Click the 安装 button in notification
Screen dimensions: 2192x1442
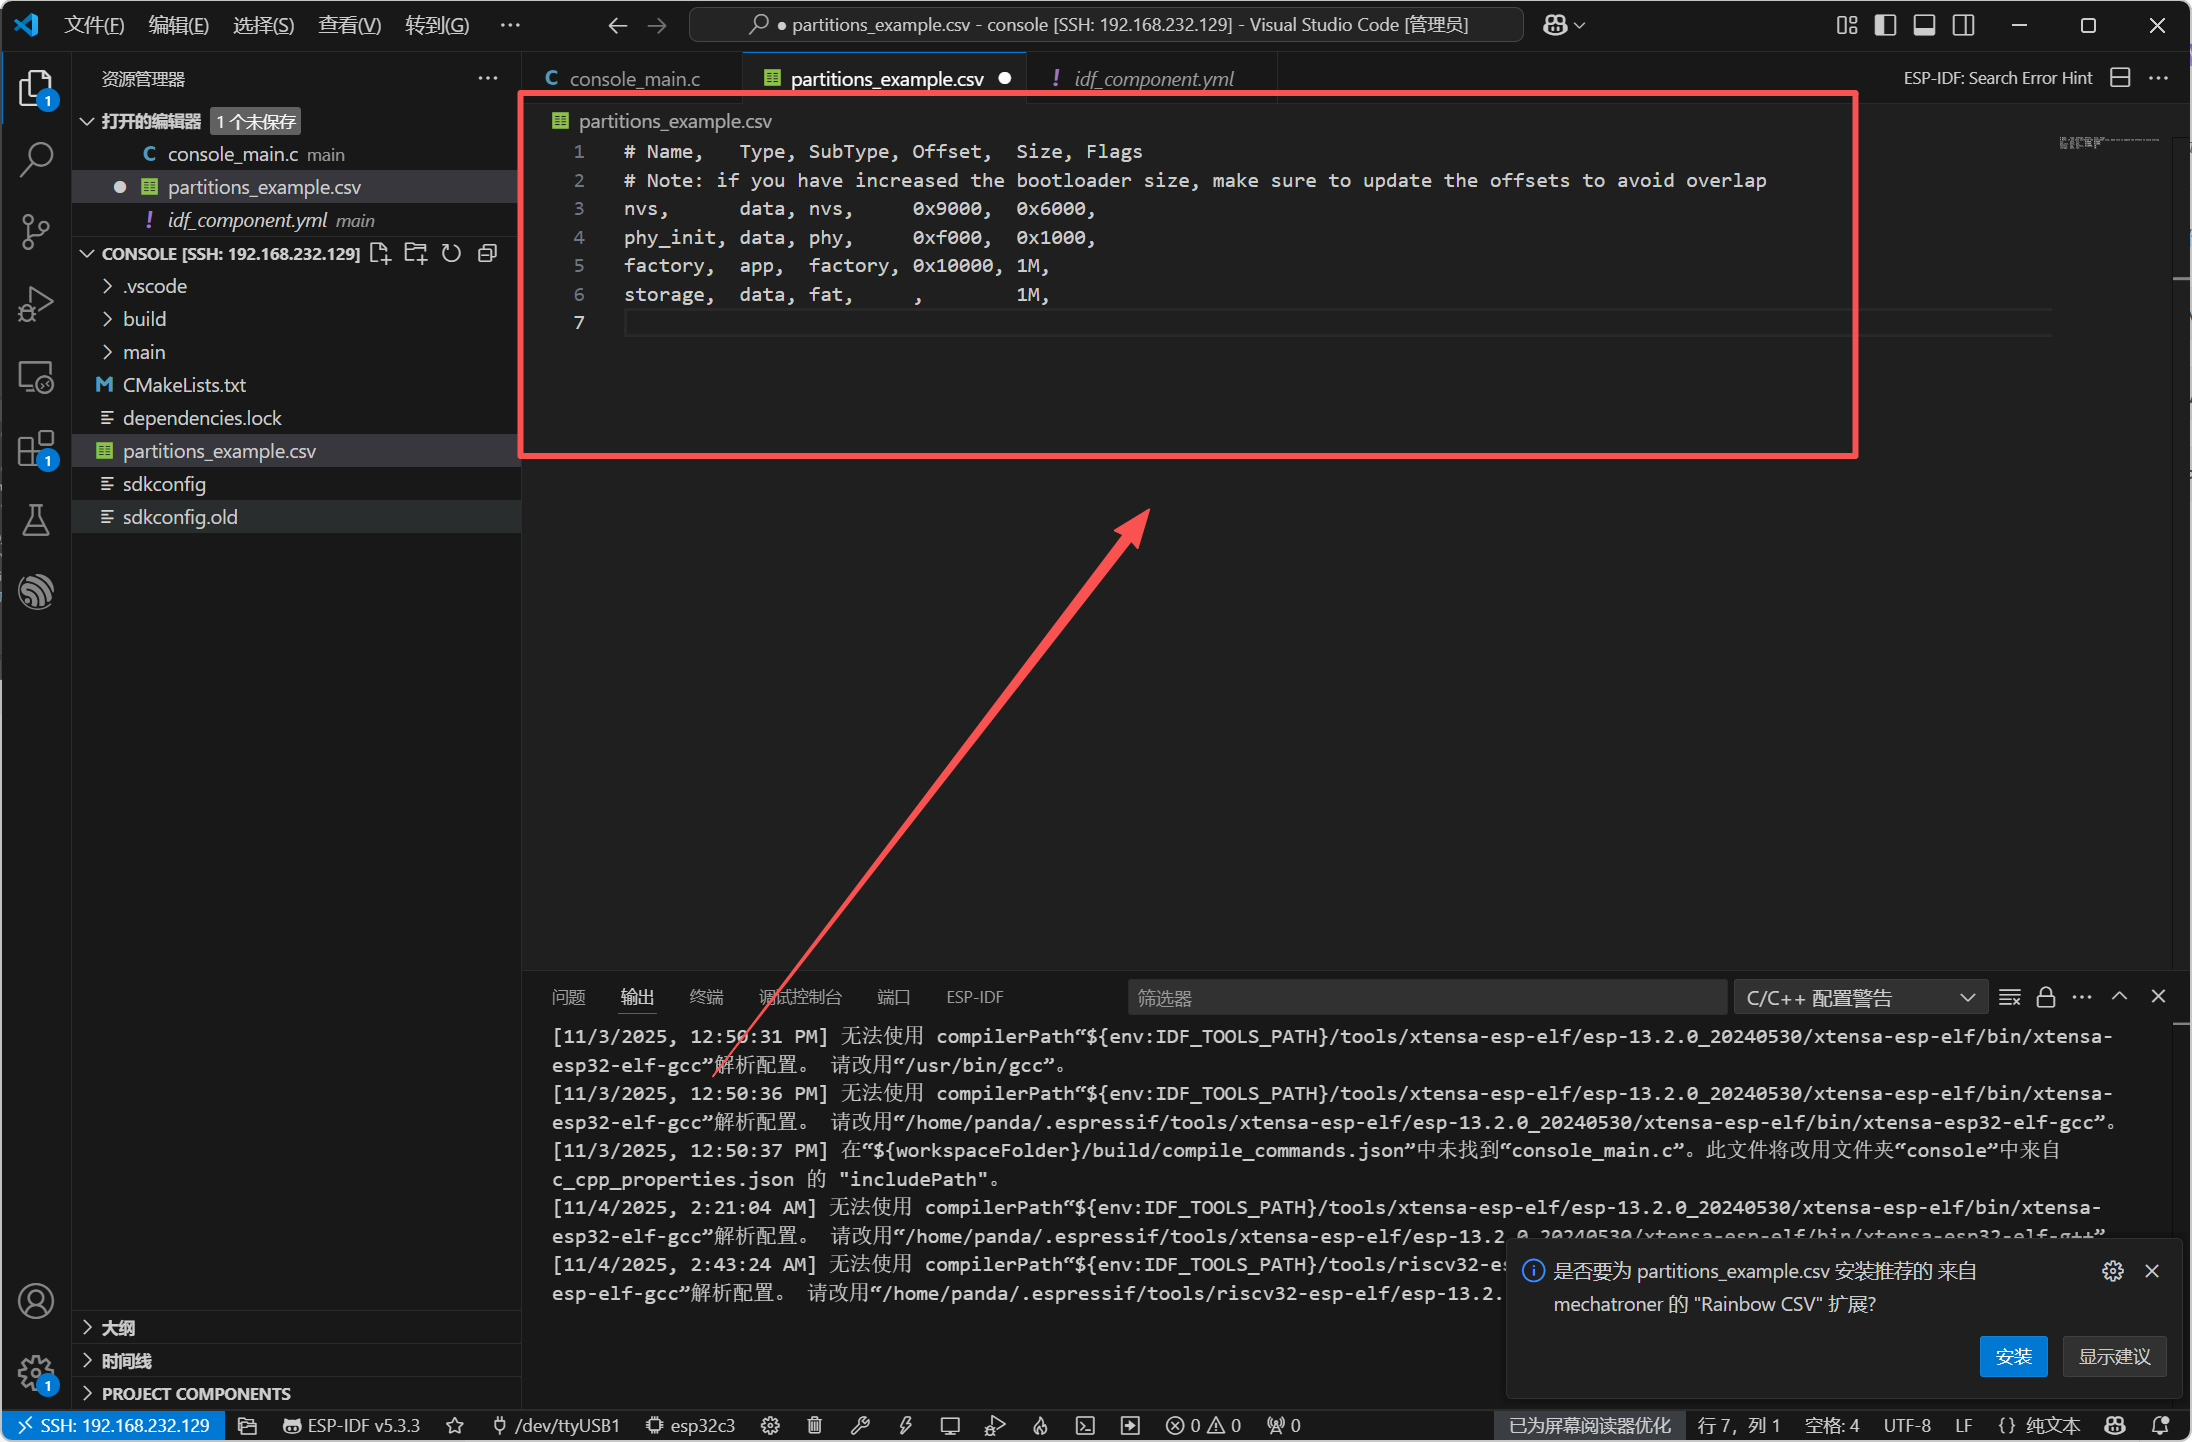2013,1356
